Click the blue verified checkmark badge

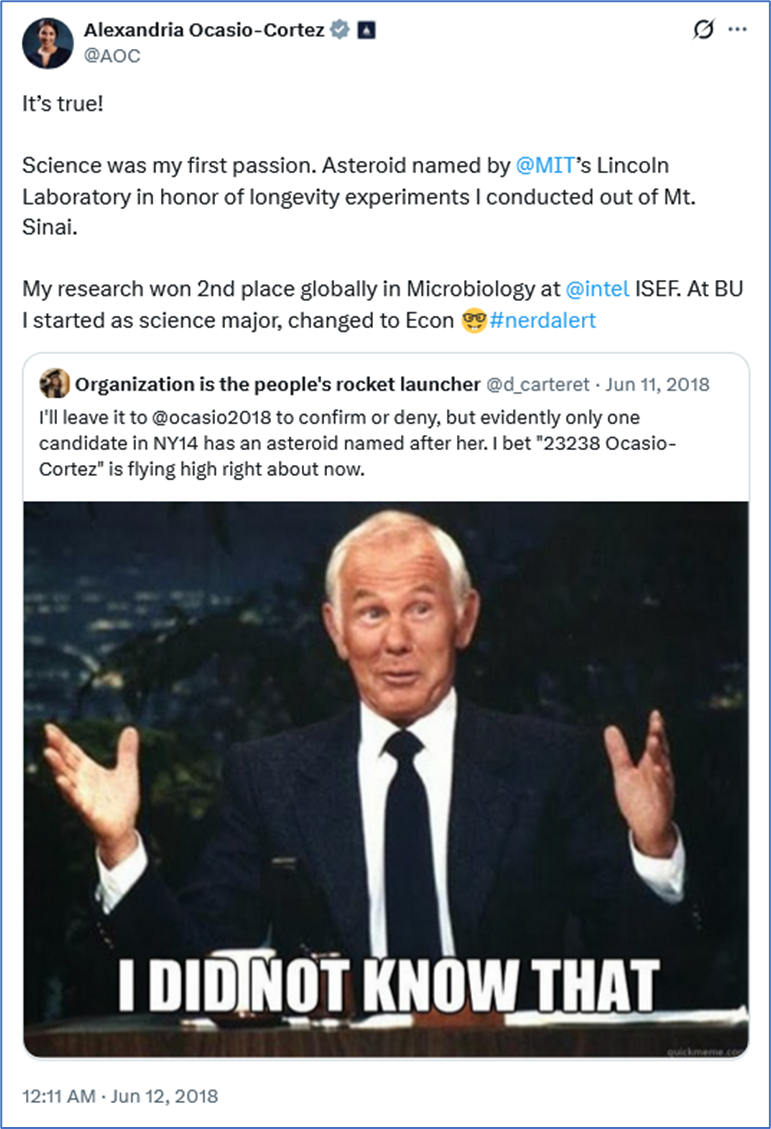pos(340,31)
